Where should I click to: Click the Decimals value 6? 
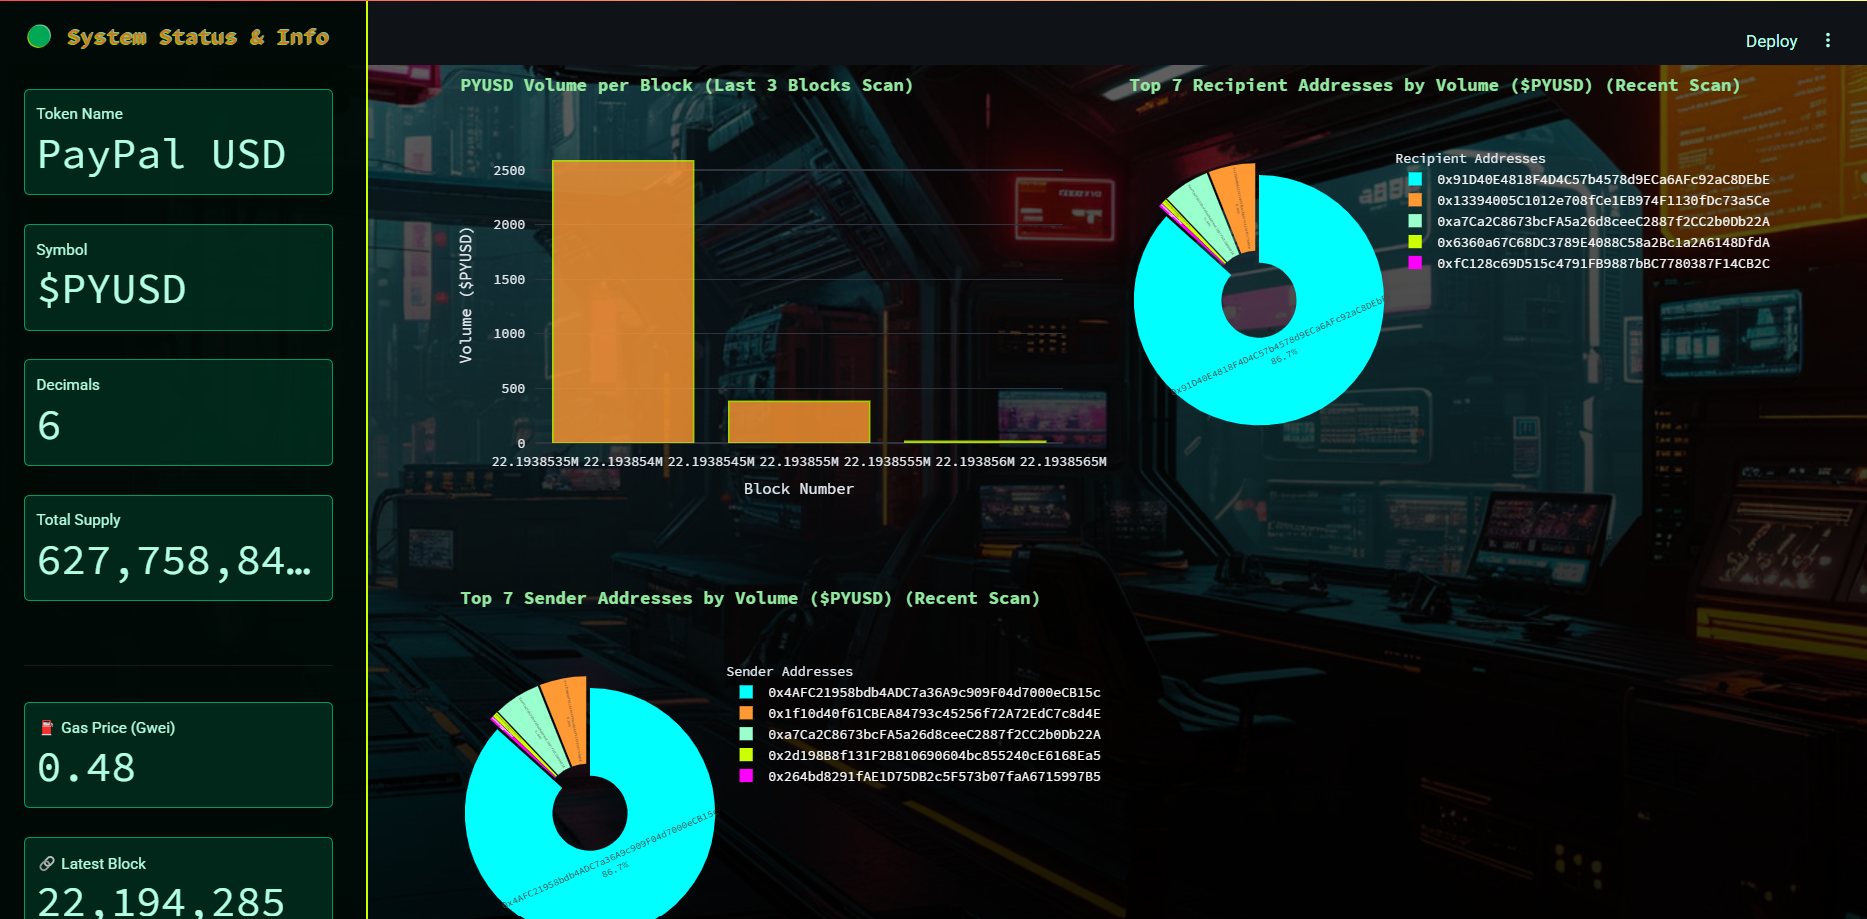49,426
